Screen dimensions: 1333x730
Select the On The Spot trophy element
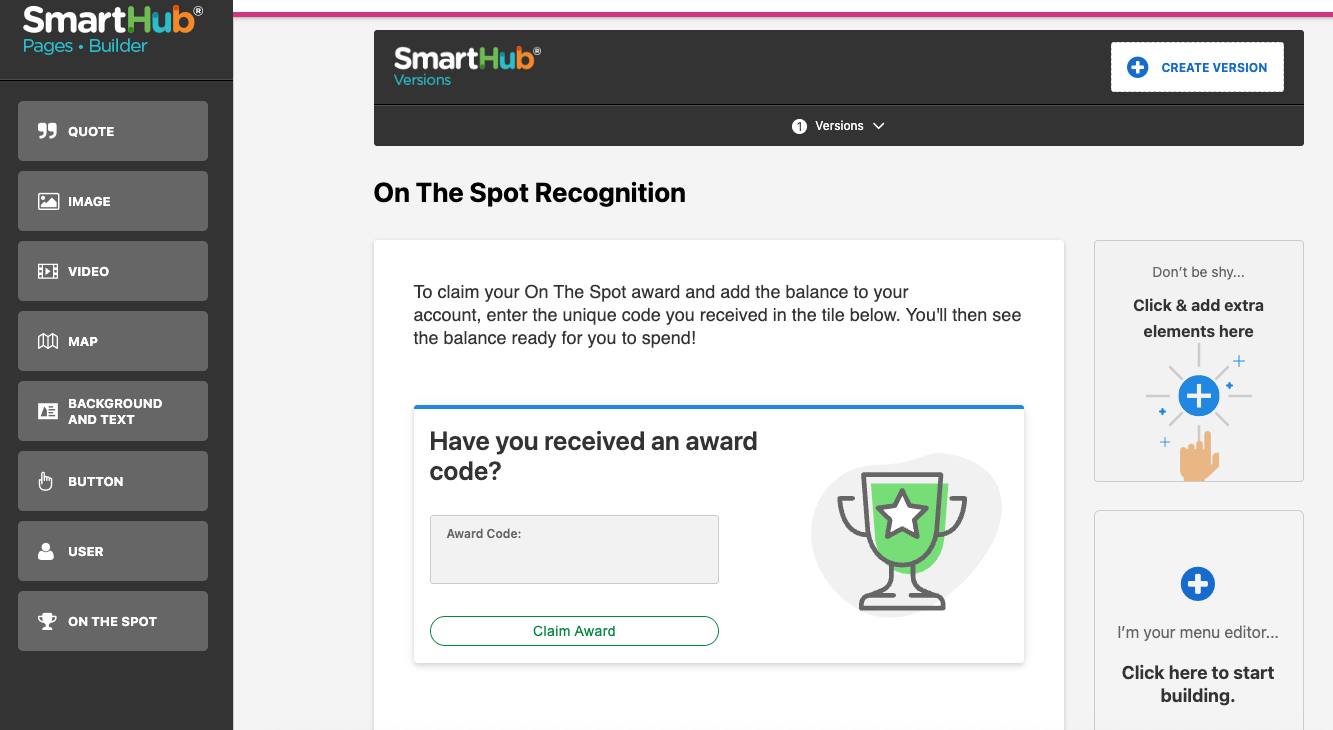(x=112, y=621)
